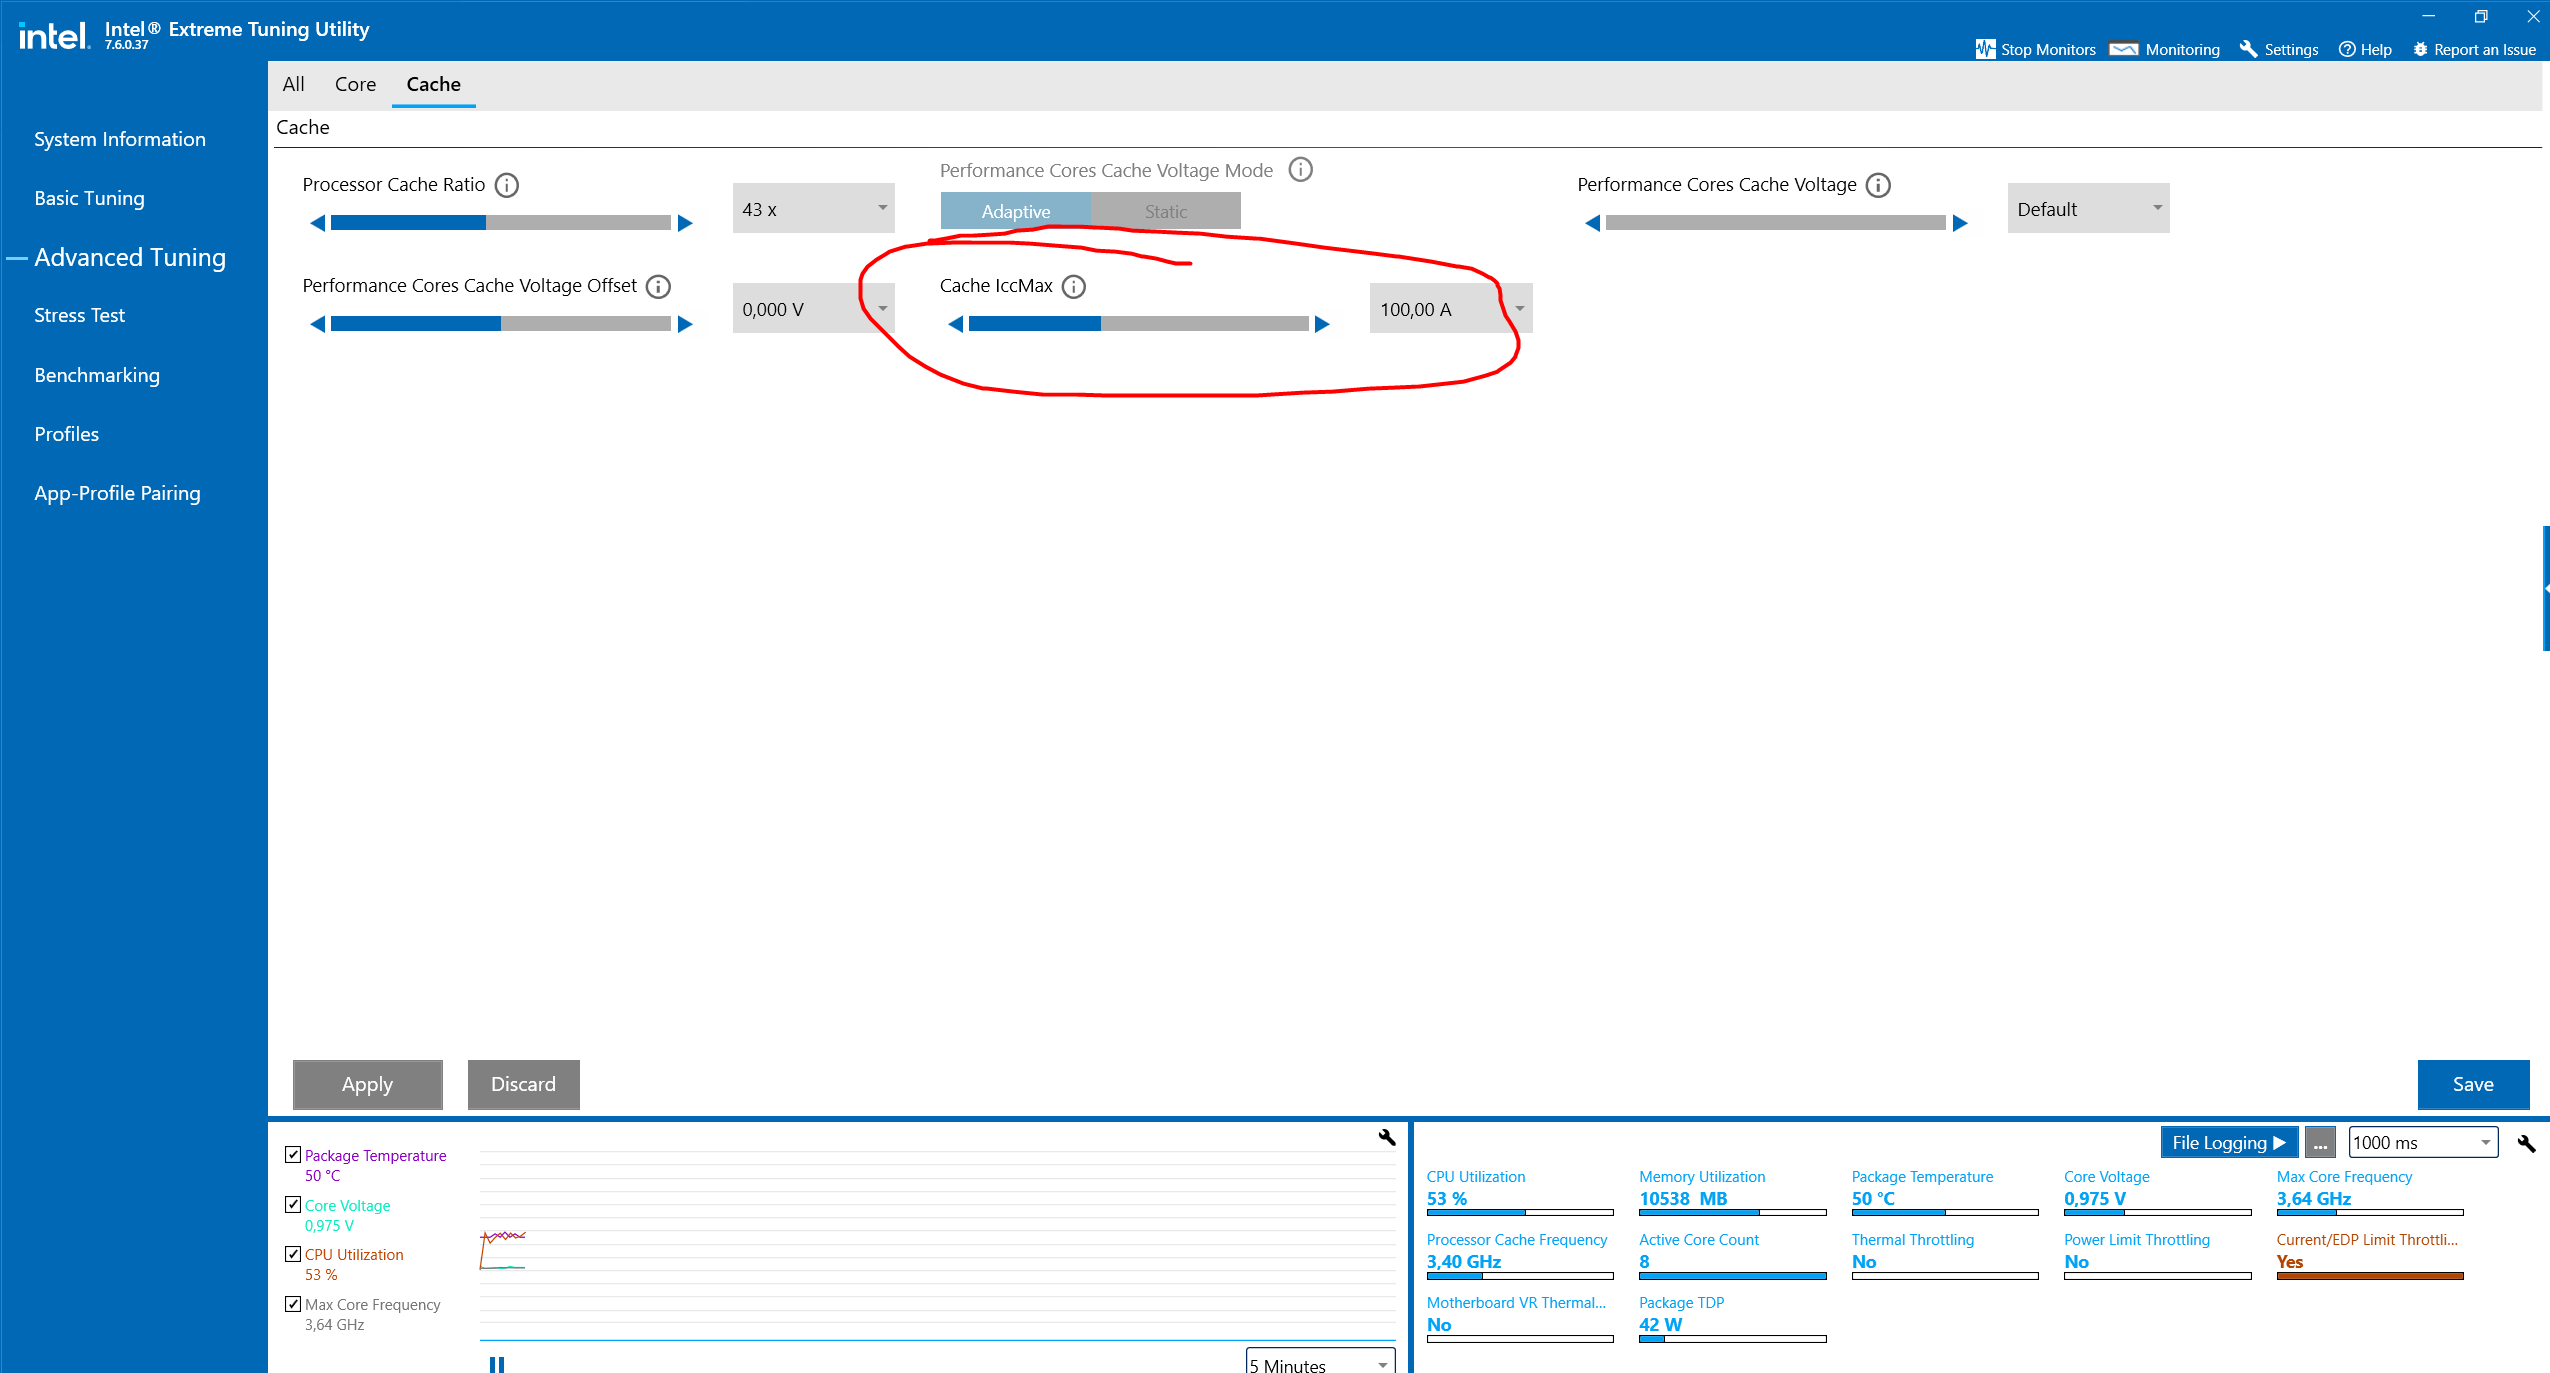Image resolution: width=2550 pixels, height=1373 pixels.
Task: Select Static cache voltage mode
Action: pos(1165,211)
